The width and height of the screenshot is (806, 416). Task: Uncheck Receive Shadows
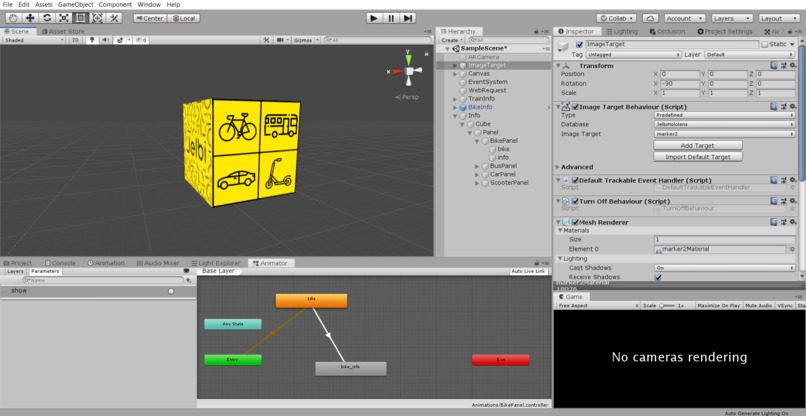pyautogui.click(x=658, y=277)
